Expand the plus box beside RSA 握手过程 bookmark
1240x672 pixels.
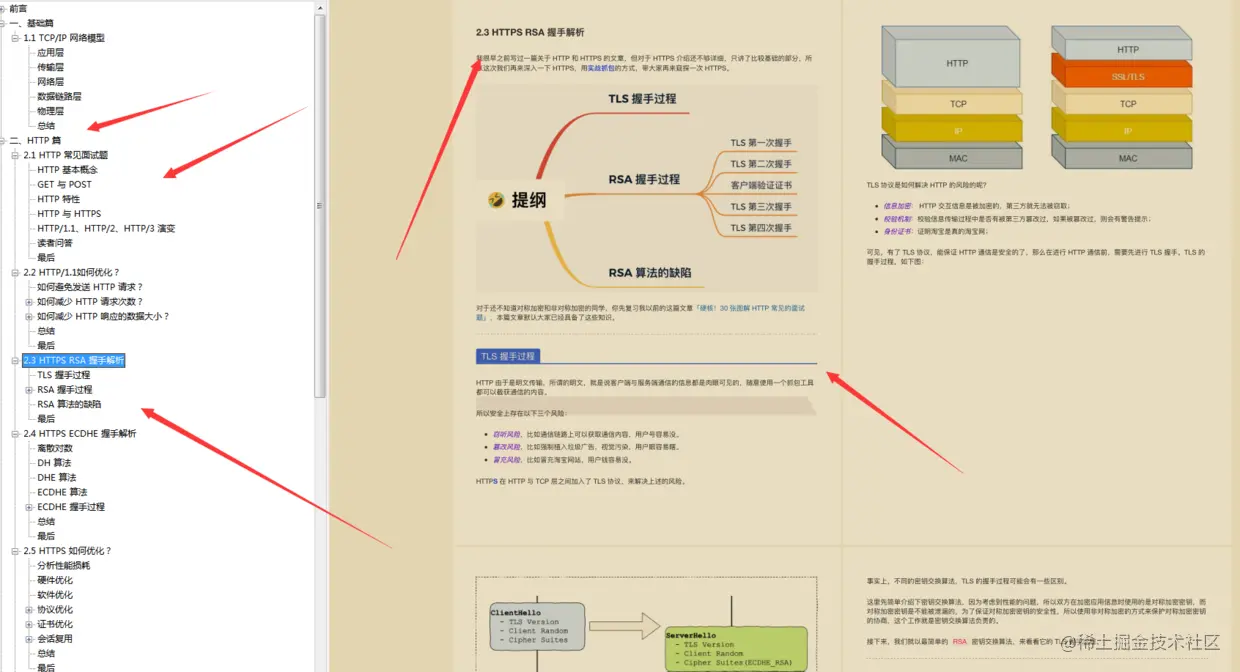coord(29,389)
